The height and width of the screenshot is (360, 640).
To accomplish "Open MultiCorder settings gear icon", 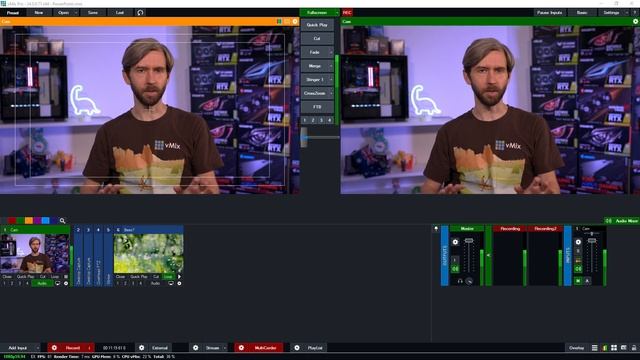I will coord(241,348).
